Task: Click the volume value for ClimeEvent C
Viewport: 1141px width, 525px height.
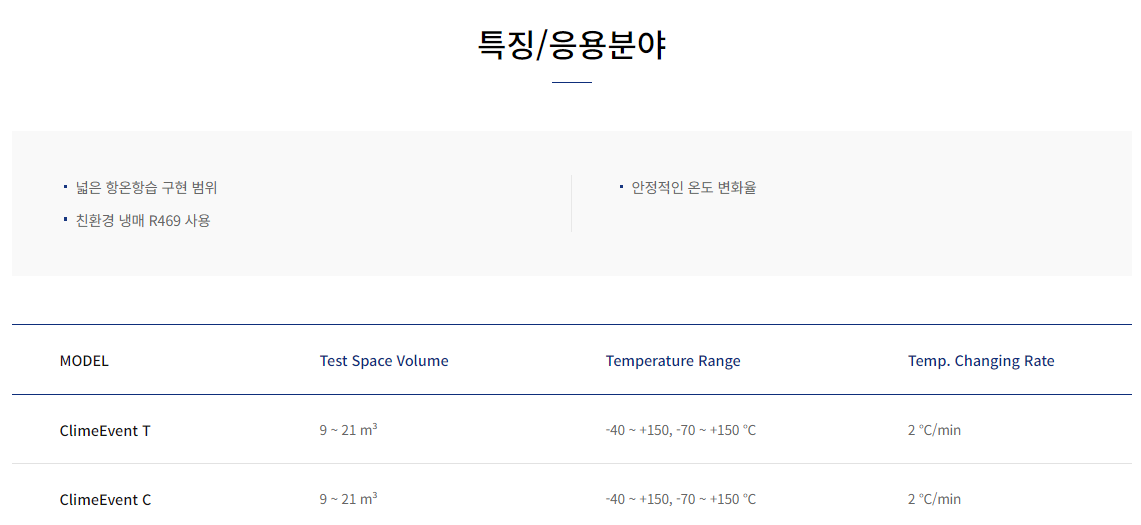Action: tap(348, 499)
